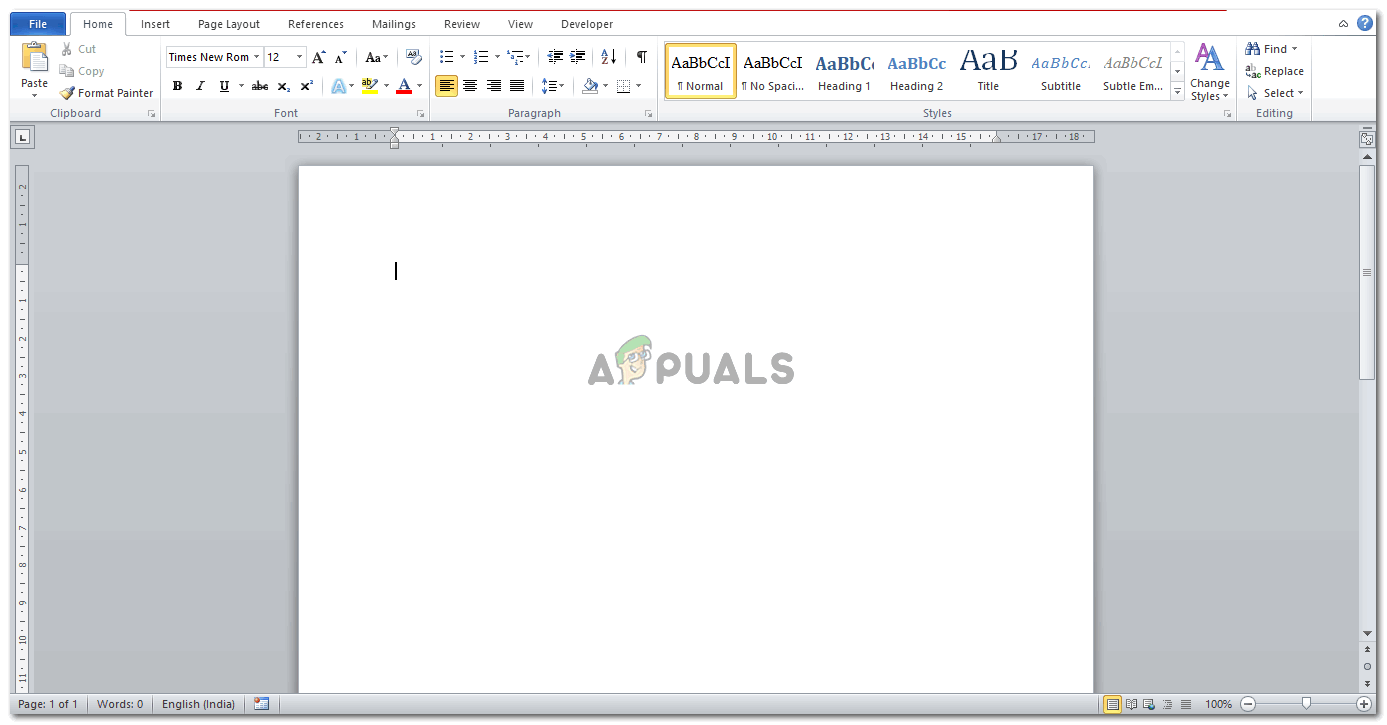1387x725 pixels.
Task: Open the Mailings ribbon tab
Action: [x=393, y=23]
